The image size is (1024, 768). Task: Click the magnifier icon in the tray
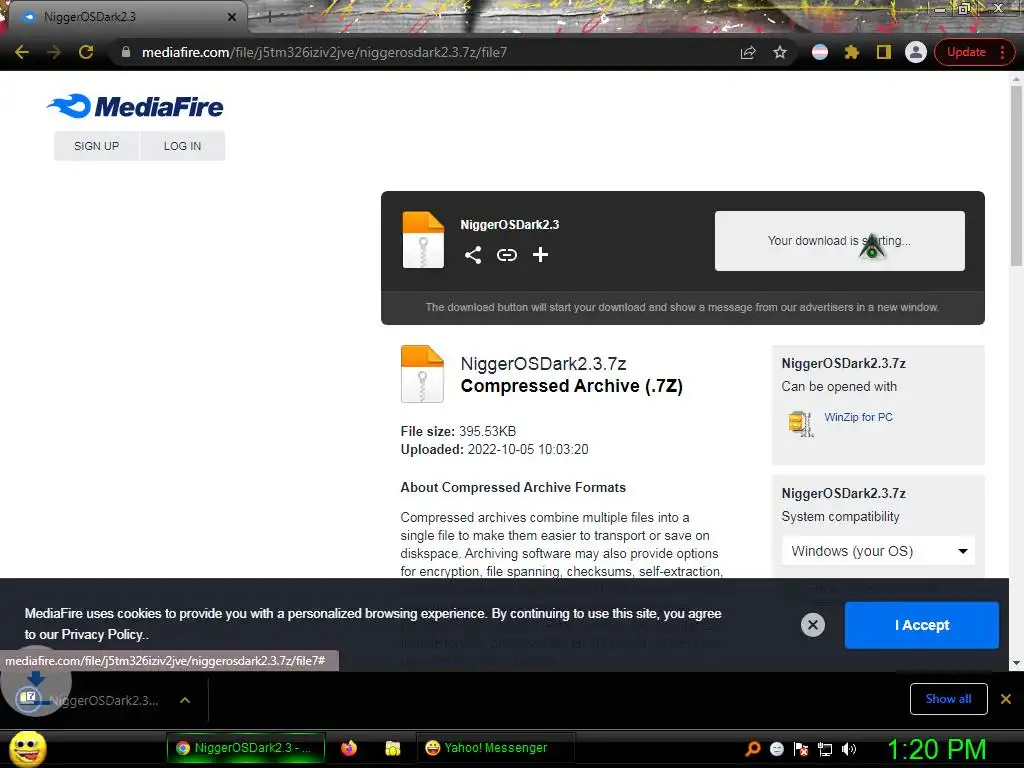(x=753, y=748)
